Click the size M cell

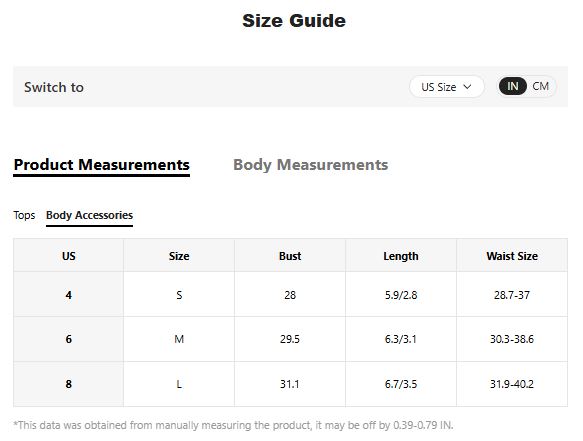[x=179, y=339]
